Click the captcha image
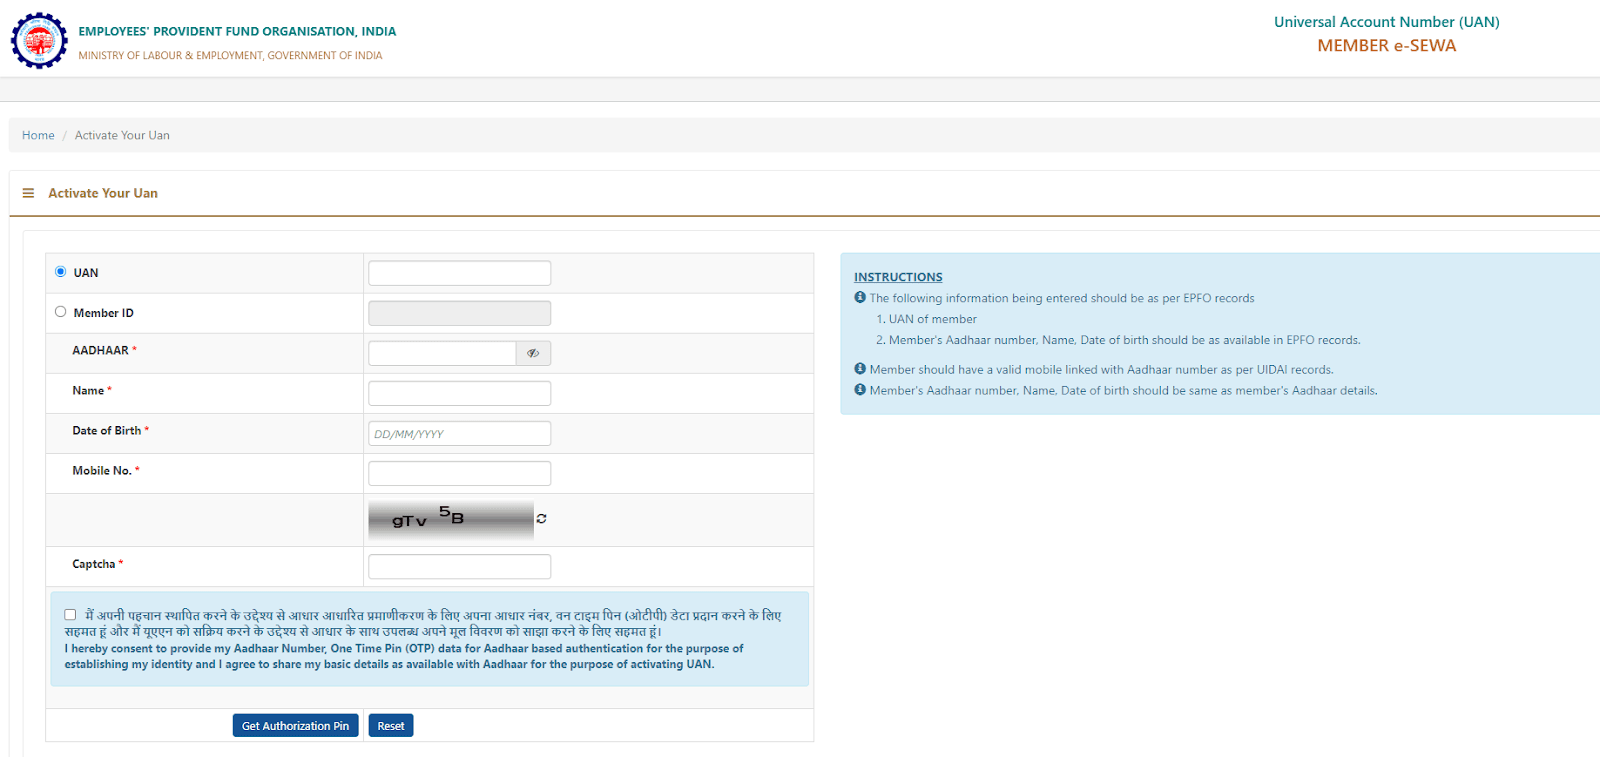Image resolution: width=1600 pixels, height=757 pixels. (x=450, y=519)
